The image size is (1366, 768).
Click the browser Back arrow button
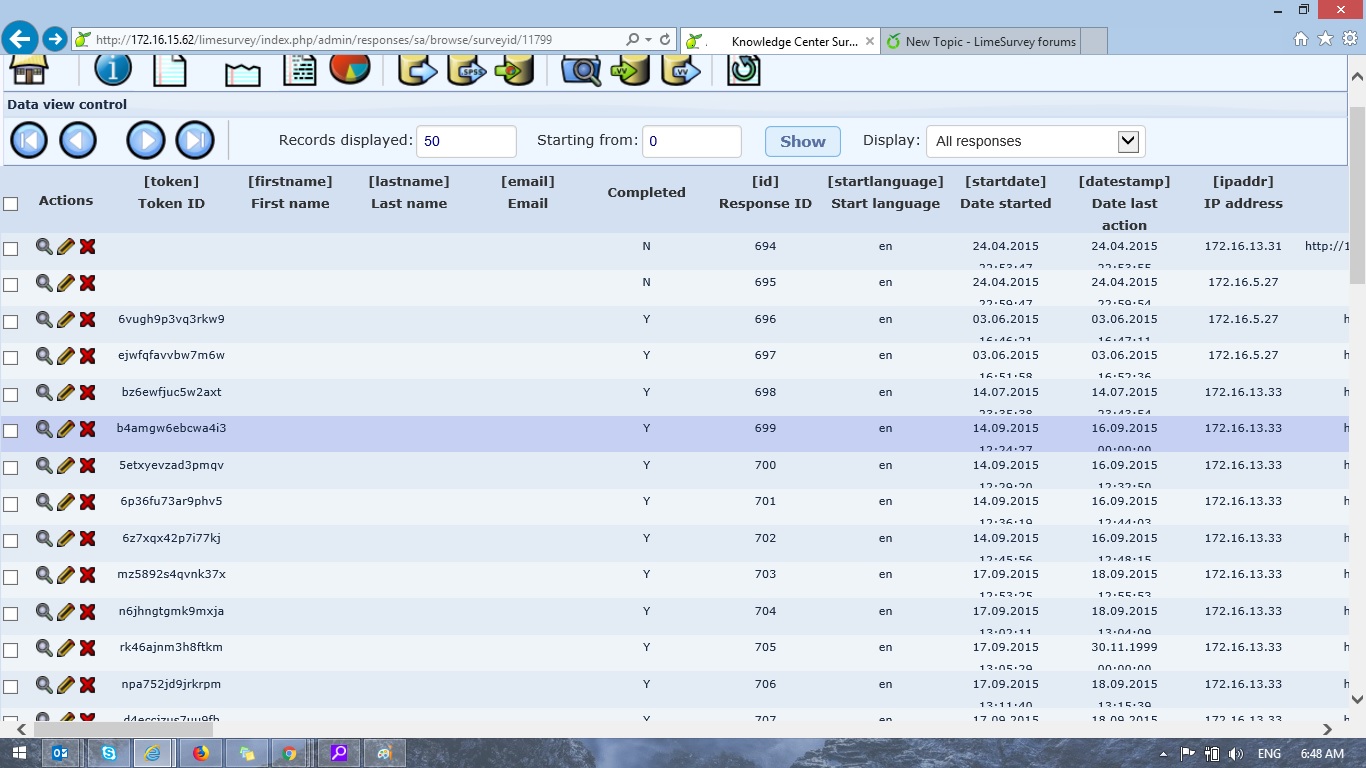[19, 39]
